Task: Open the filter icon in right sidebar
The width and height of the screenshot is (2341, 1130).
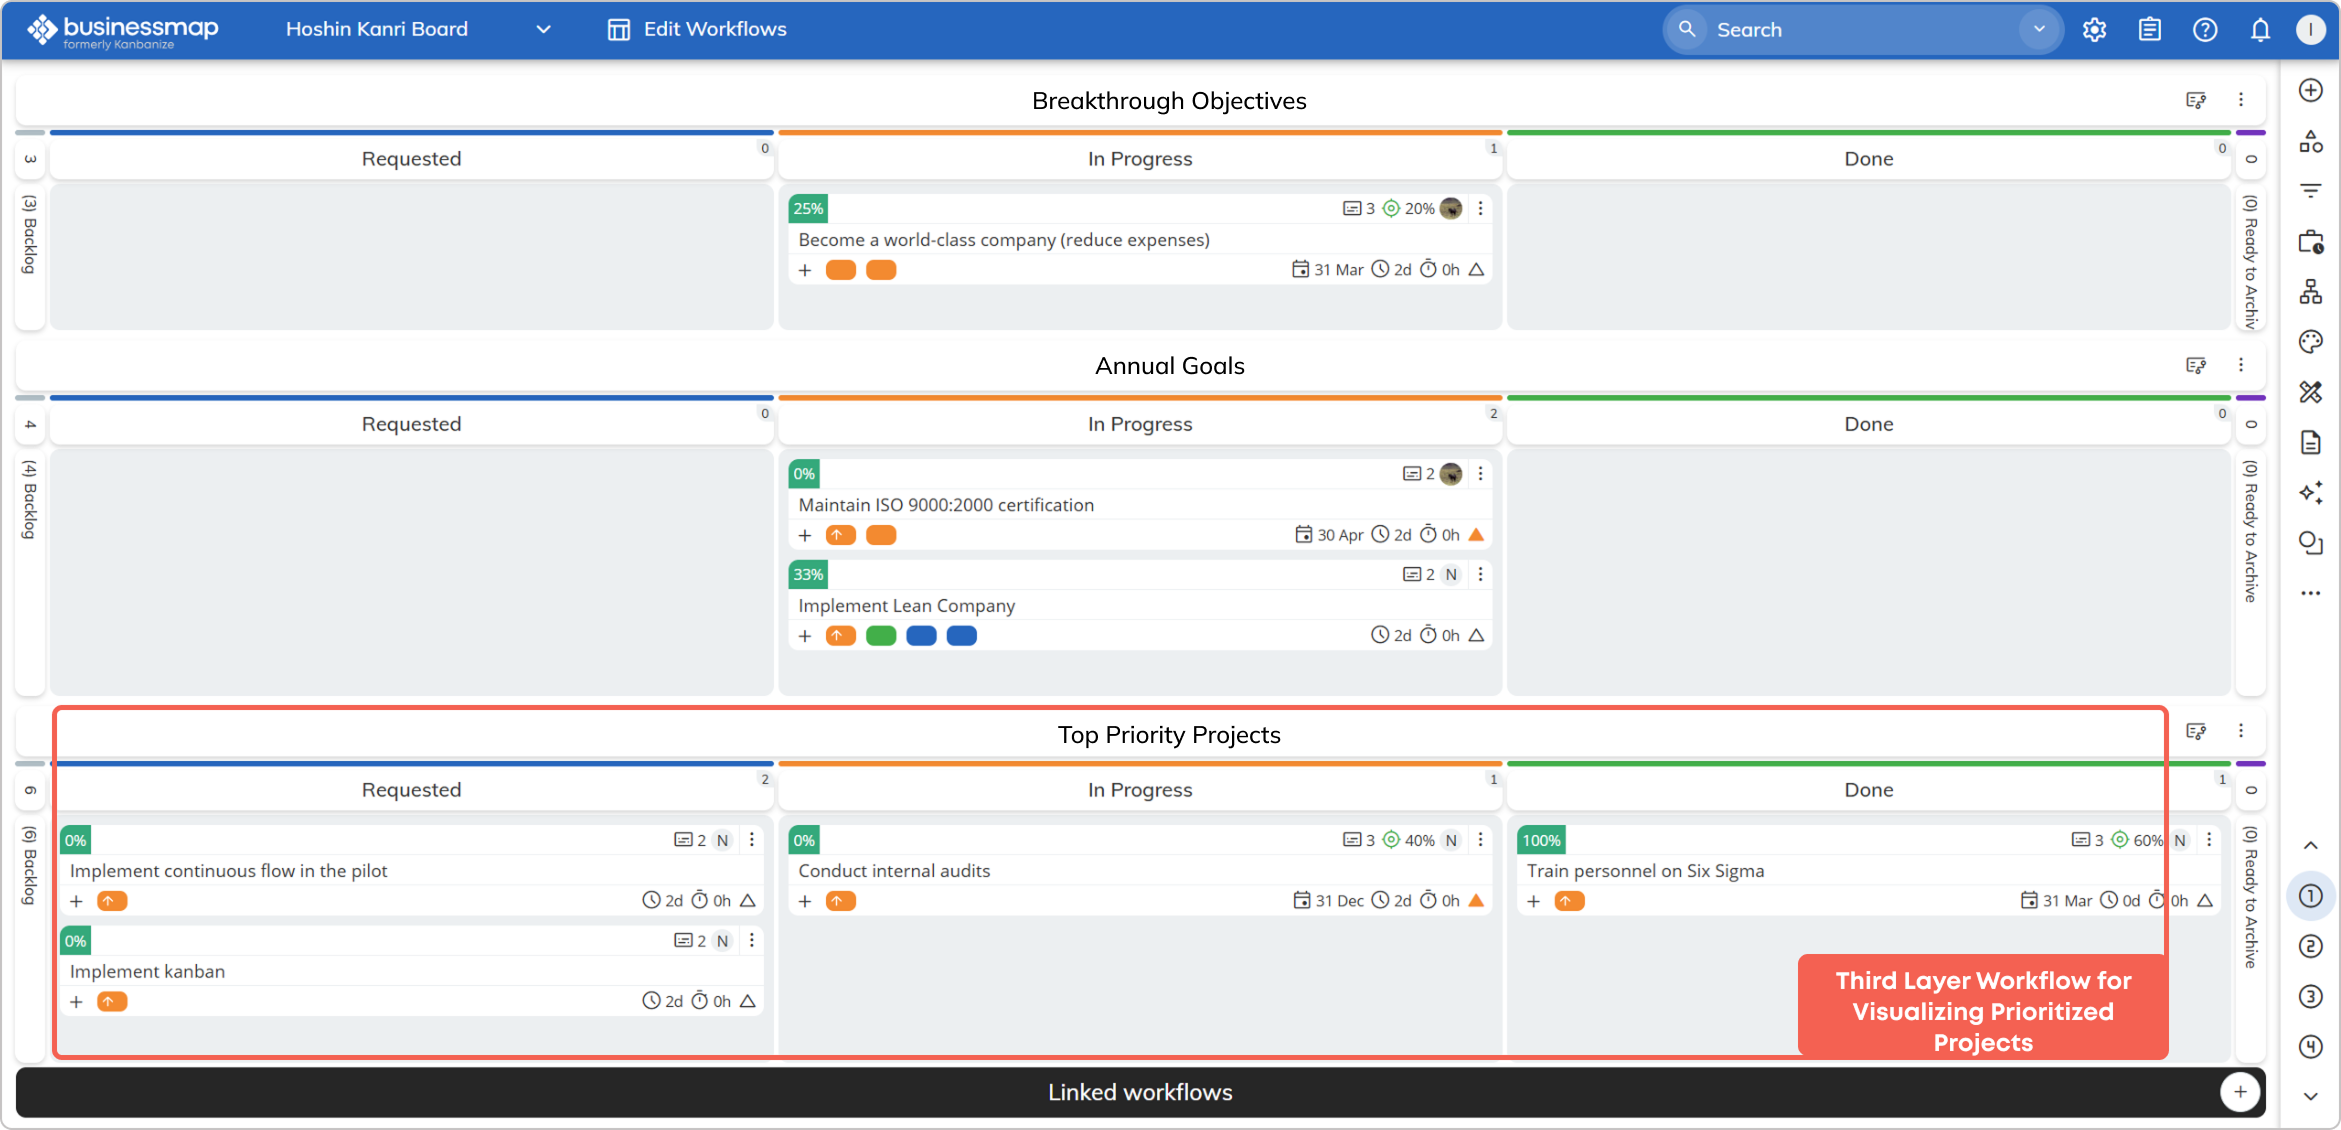Action: (x=2311, y=190)
